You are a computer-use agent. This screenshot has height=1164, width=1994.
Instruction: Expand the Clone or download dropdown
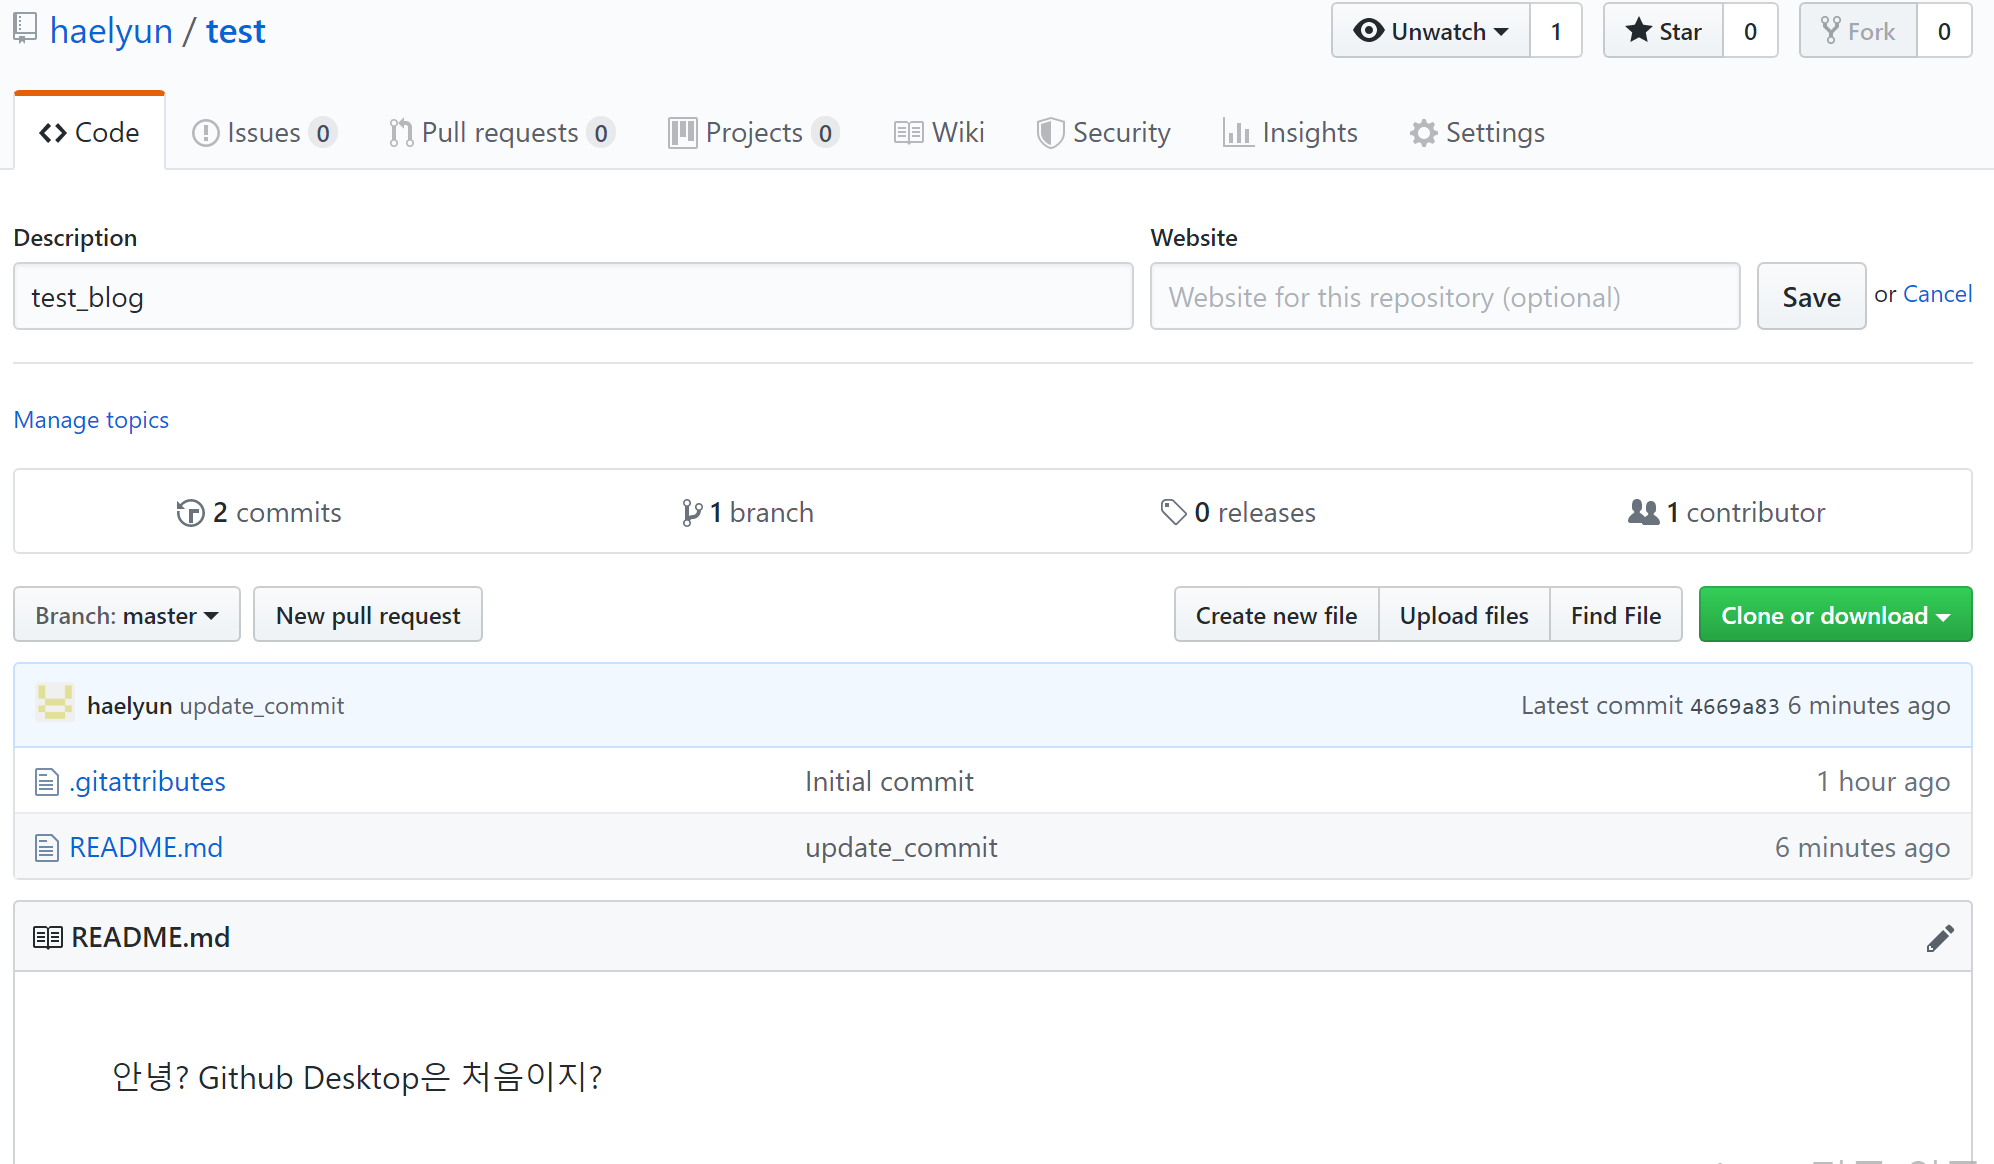pos(1835,615)
